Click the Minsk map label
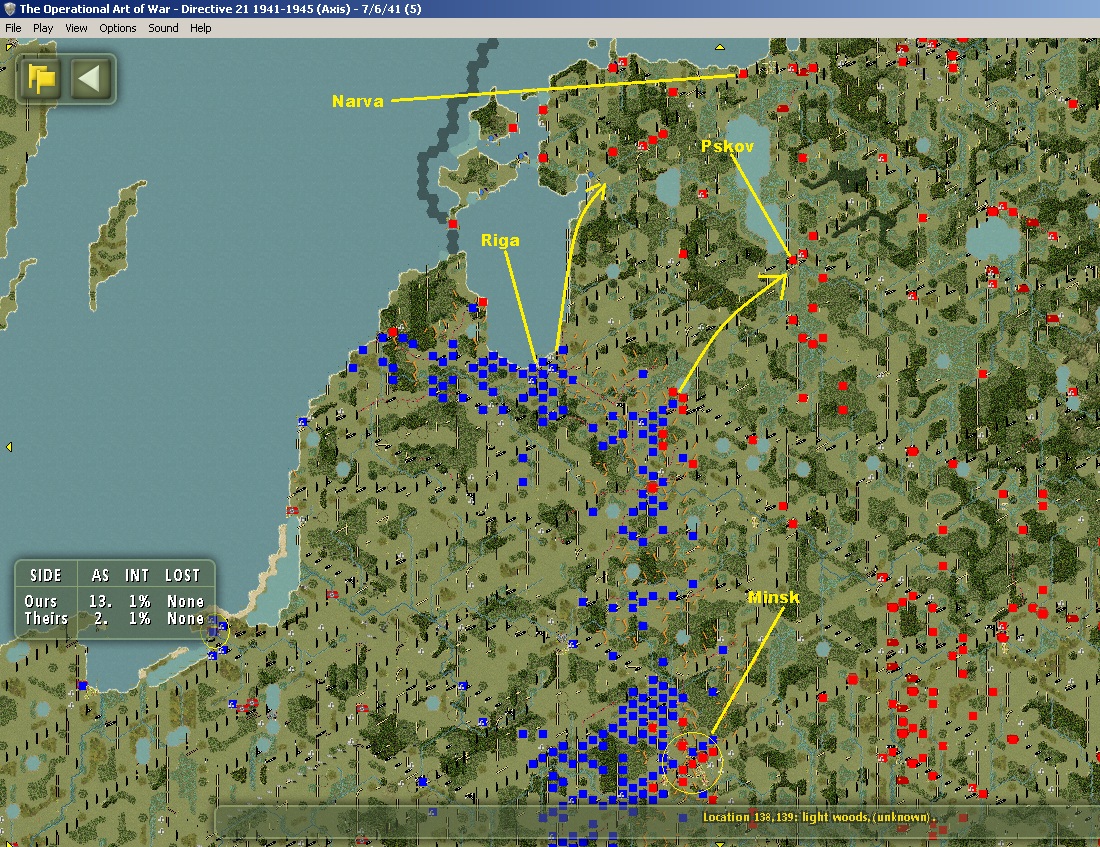Viewport: 1100px width, 847px height. [772, 597]
